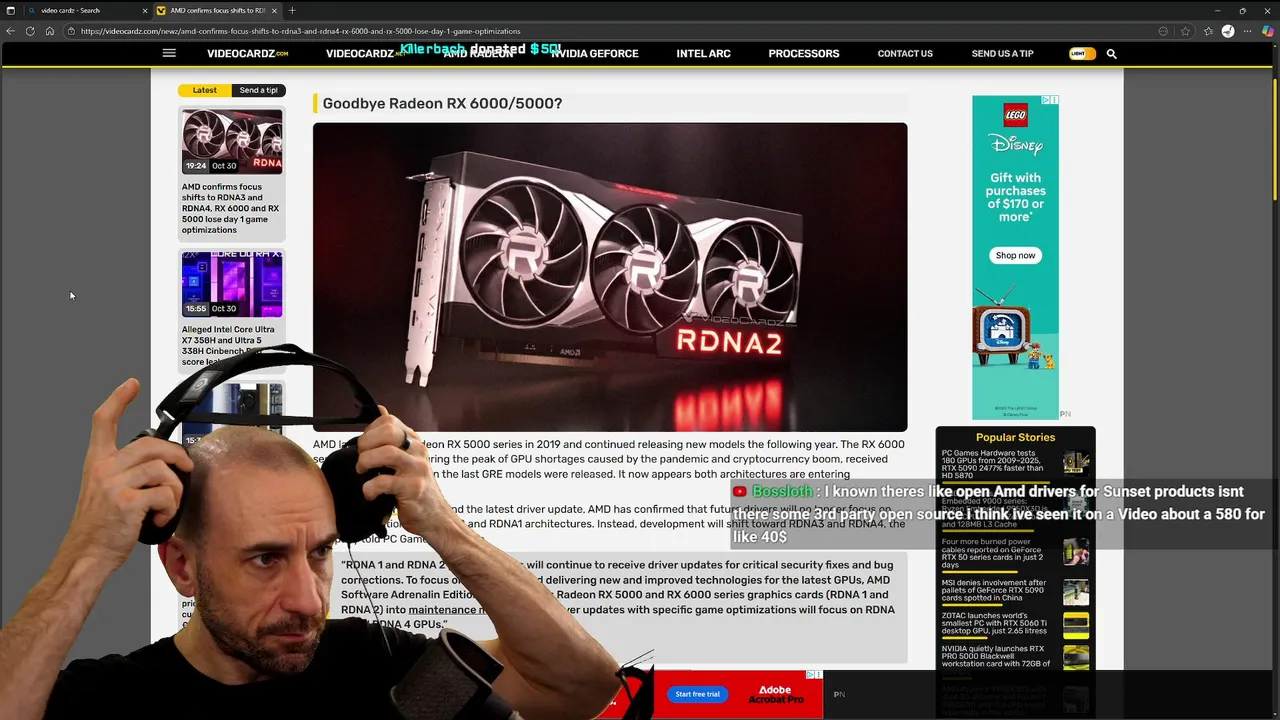Image resolution: width=1280 pixels, height=720 pixels.
Task: Open 'NVIDIA quietly launches RTX PRO 5000' story
Action: point(996,656)
